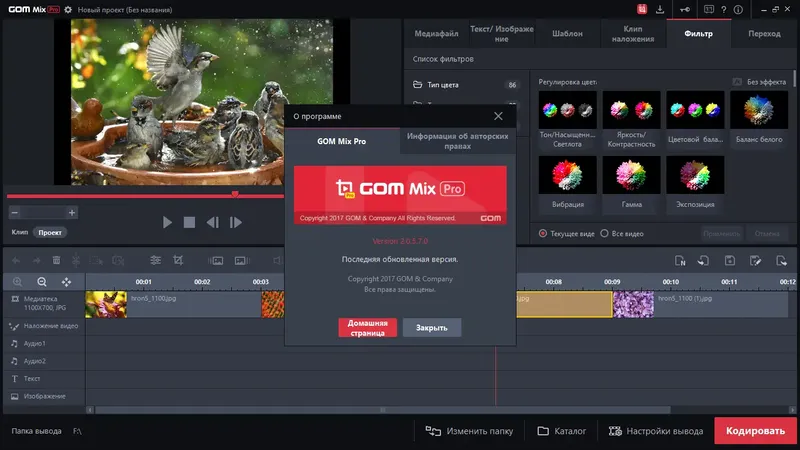
Task: Increase value with the plus stepper
Action: pyautogui.click(x=72, y=213)
